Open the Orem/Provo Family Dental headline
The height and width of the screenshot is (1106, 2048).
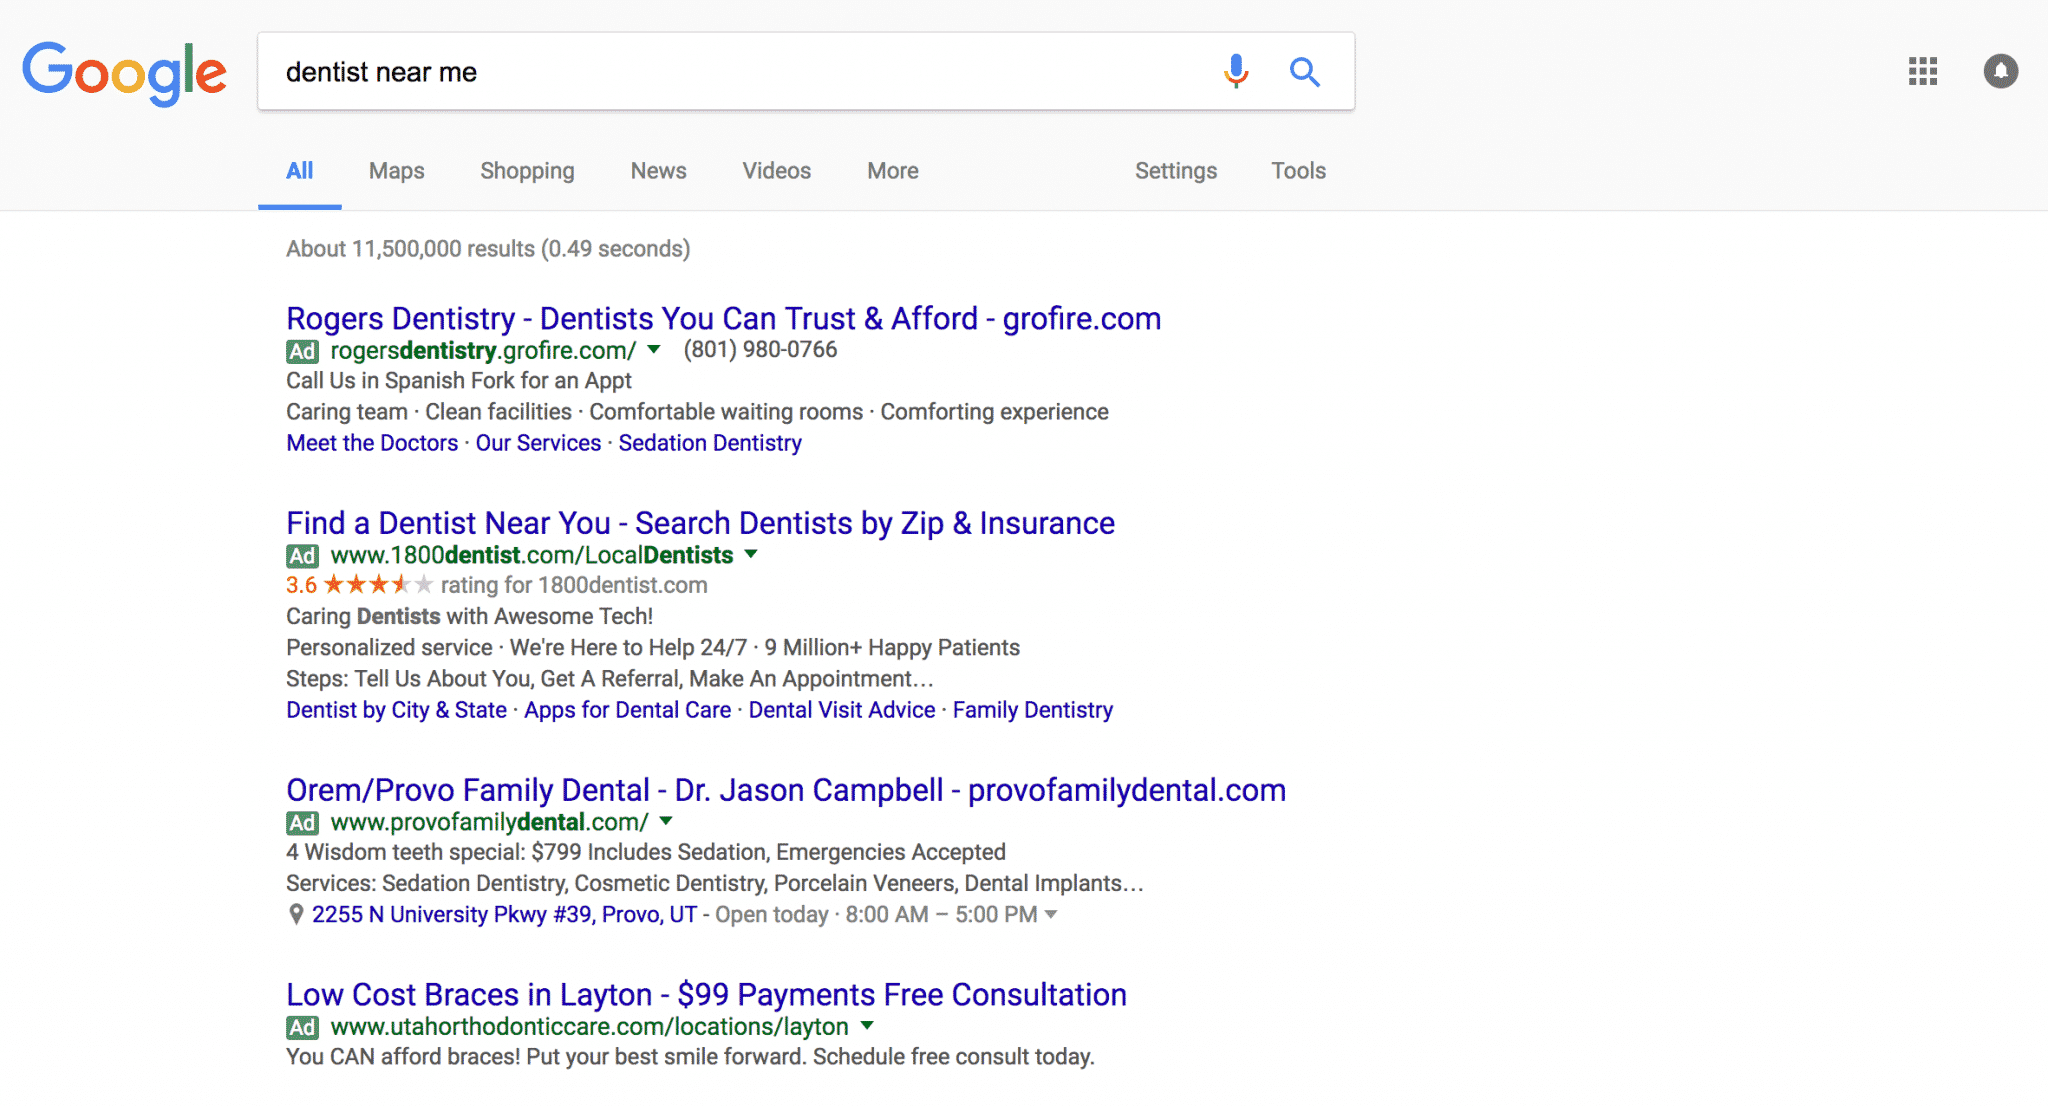(x=786, y=790)
